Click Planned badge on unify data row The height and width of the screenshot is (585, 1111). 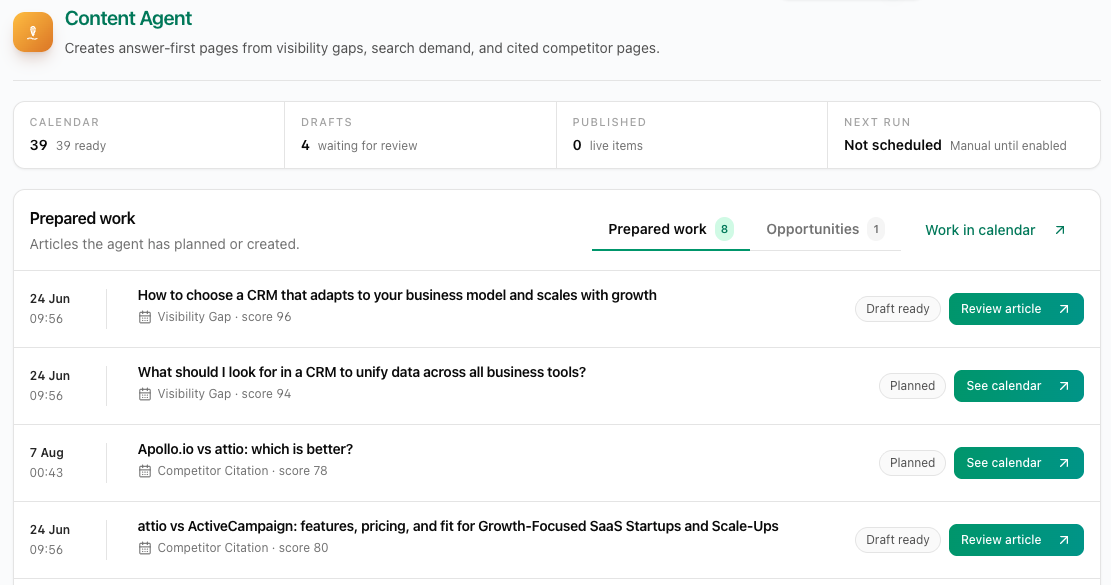click(913, 386)
